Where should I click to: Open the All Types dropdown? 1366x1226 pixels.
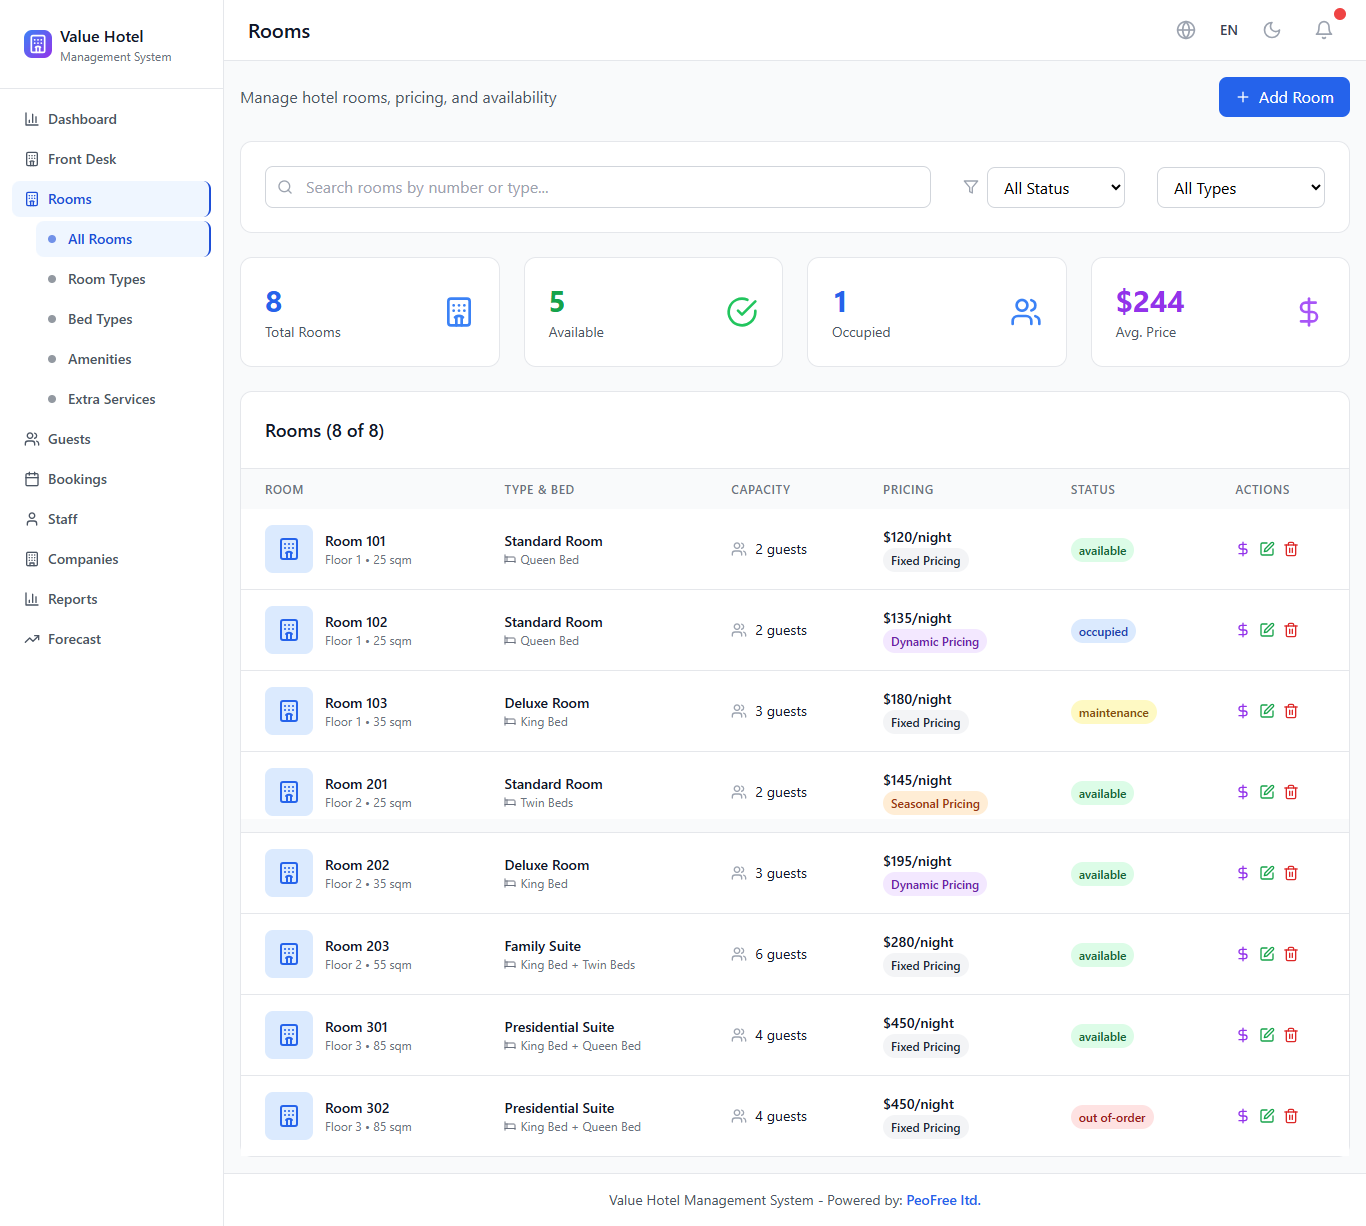pos(1240,188)
